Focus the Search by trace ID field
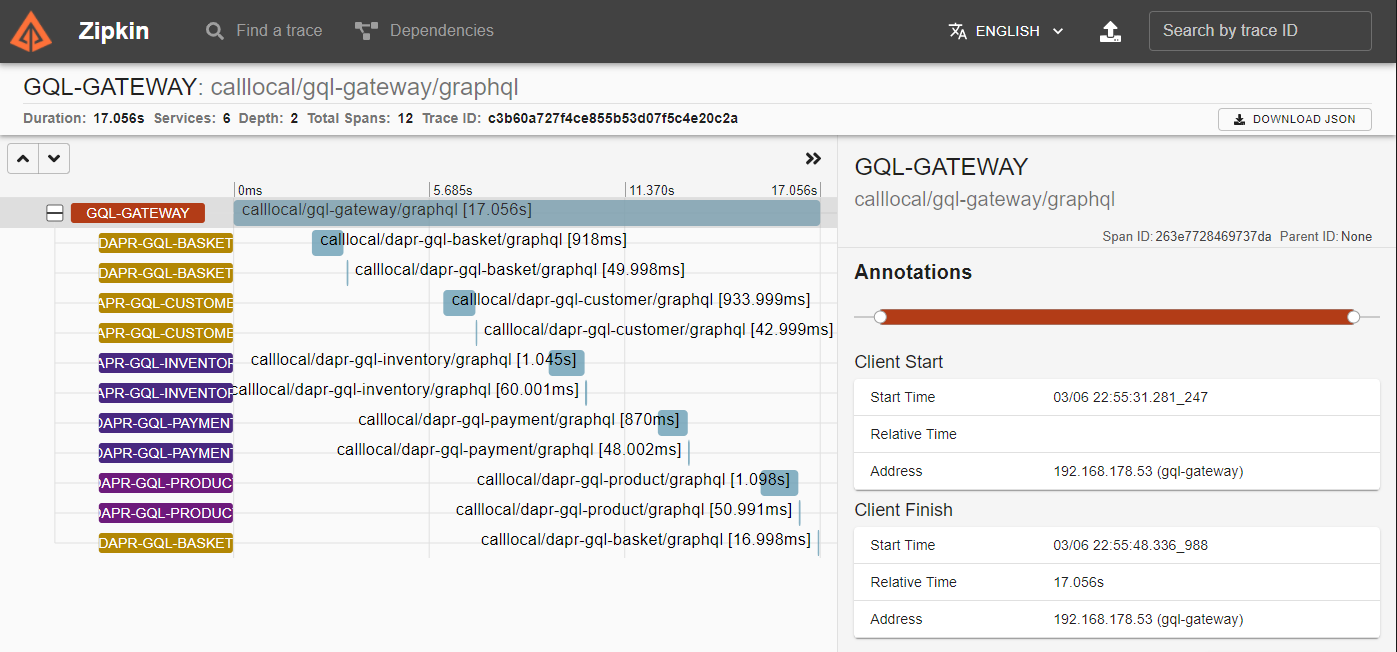This screenshot has height=652, width=1397. tap(1260, 31)
